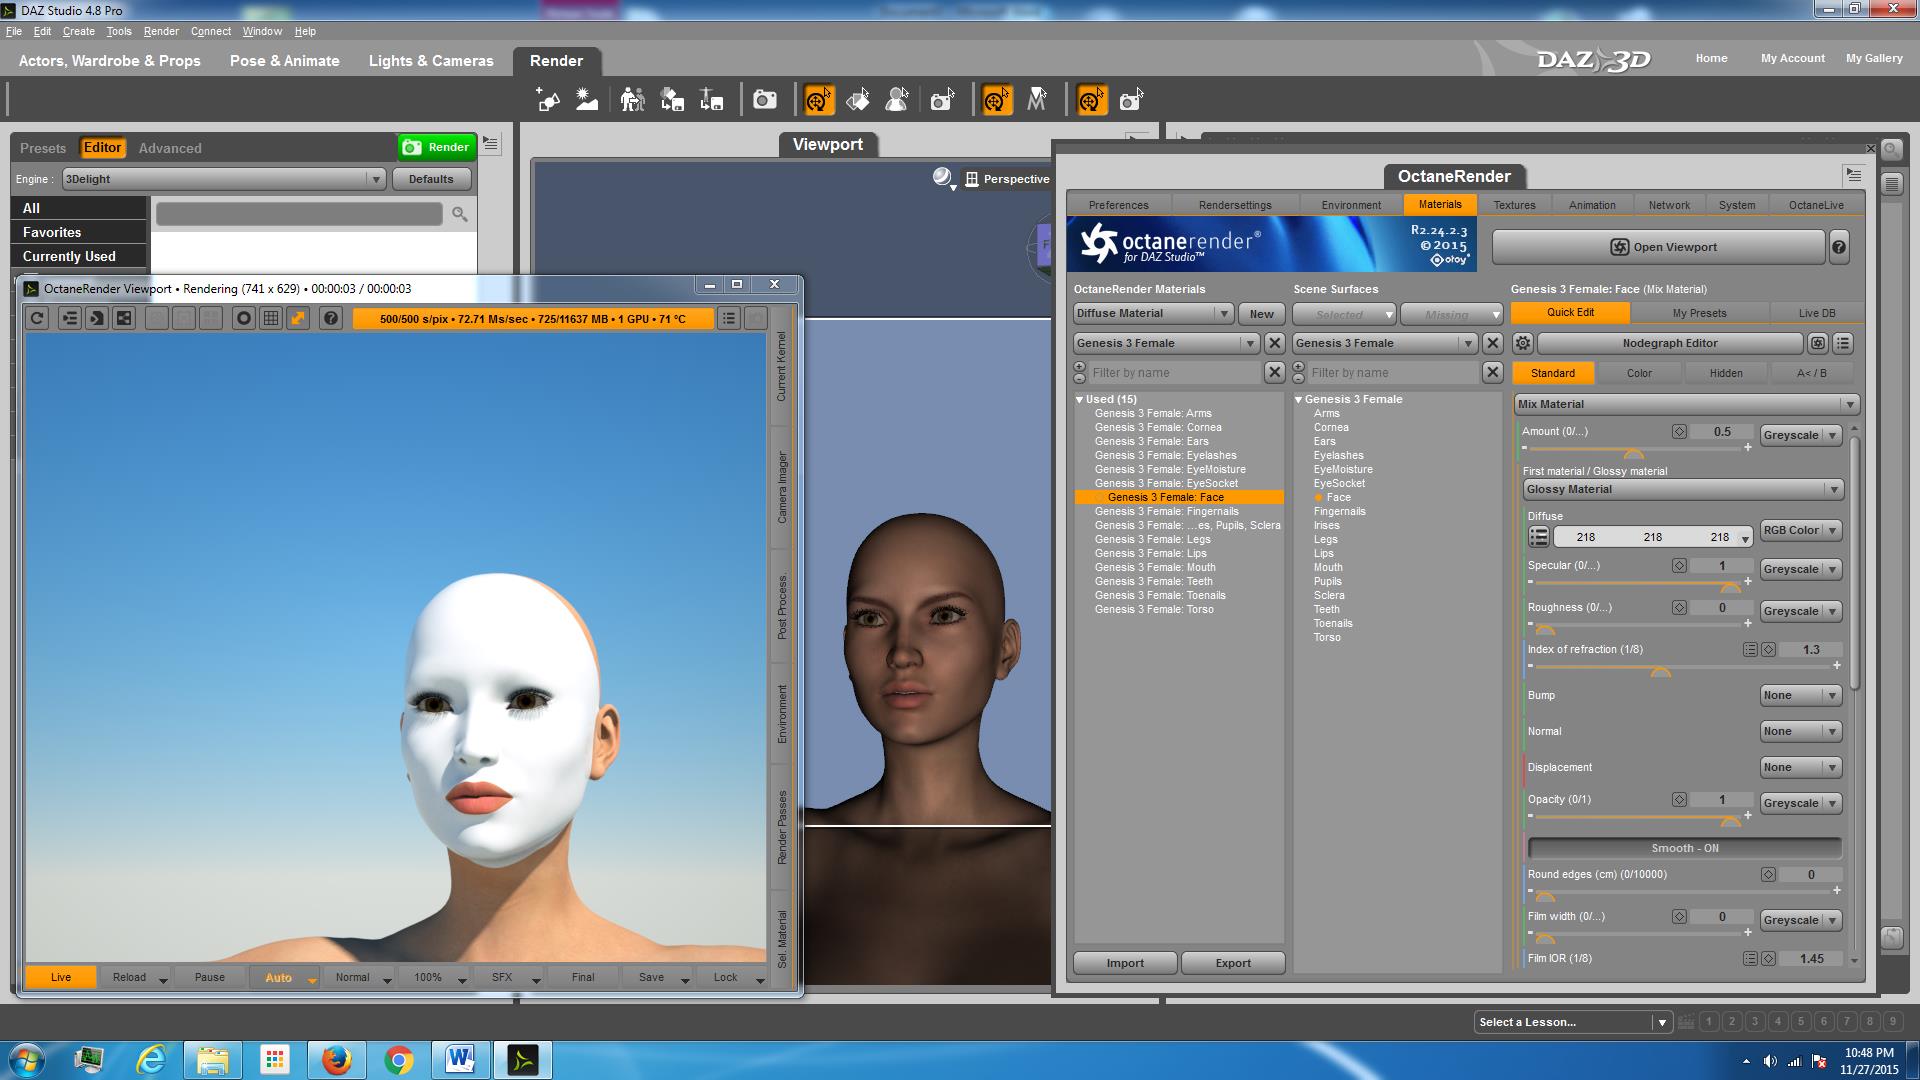Click the search magnifier in Render Settings pane
This screenshot has width=1920, height=1080.
[x=460, y=214]
